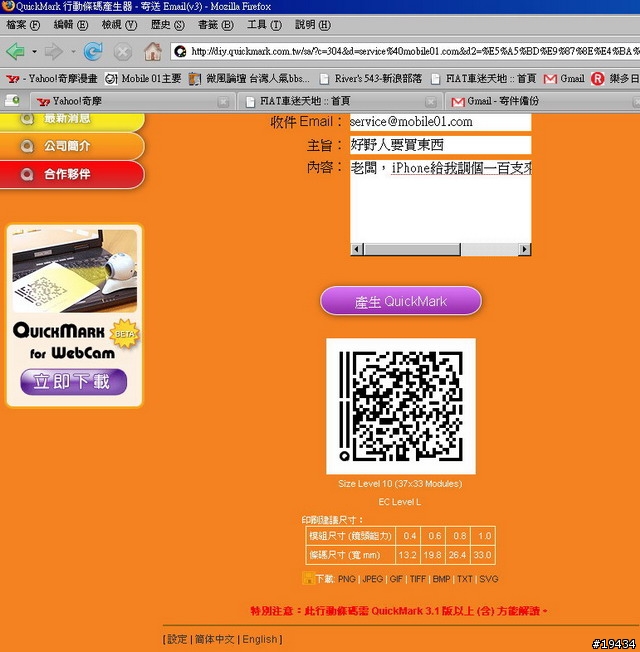Screen dimensions: 640x652
Task: Click the green Back arrow button
Action: click(15, 52)
